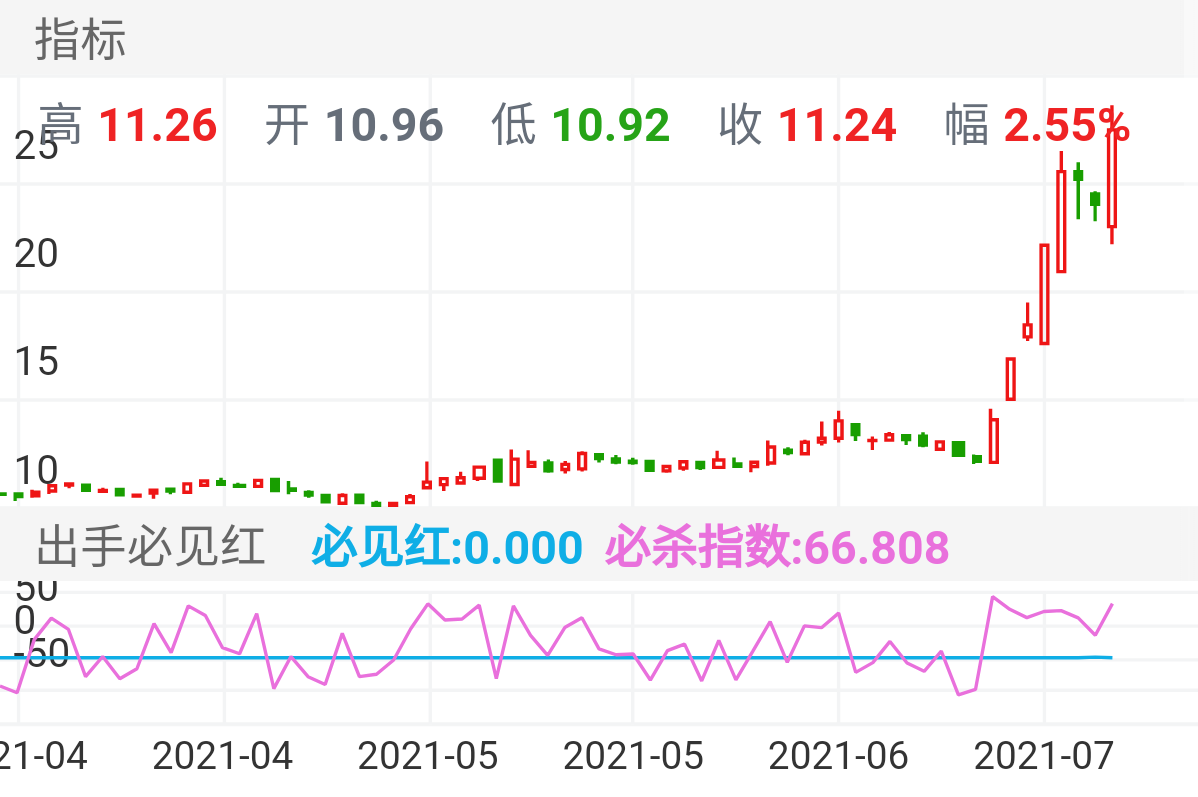Screen dimensions: 1198x797
Task: Click the closing price 11.24
Action: (837, 126)
